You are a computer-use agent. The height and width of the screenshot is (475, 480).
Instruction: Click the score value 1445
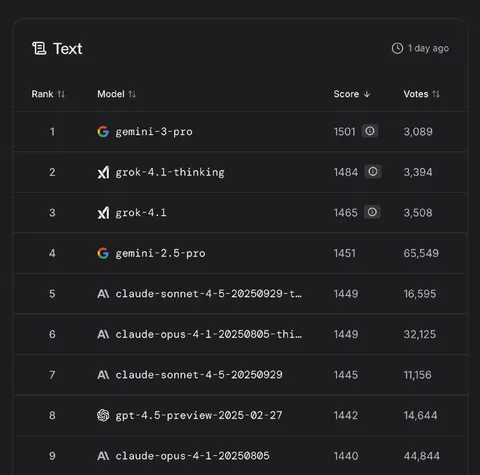(346, 375)
